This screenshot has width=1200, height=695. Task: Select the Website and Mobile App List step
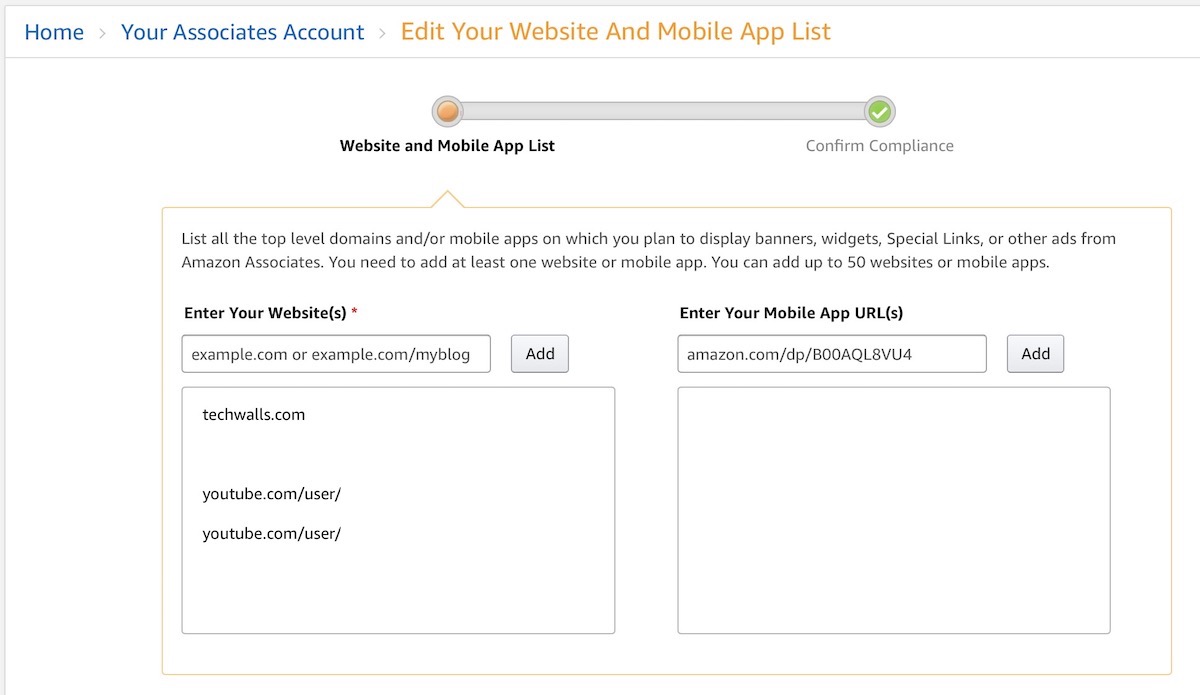point(447,146)
